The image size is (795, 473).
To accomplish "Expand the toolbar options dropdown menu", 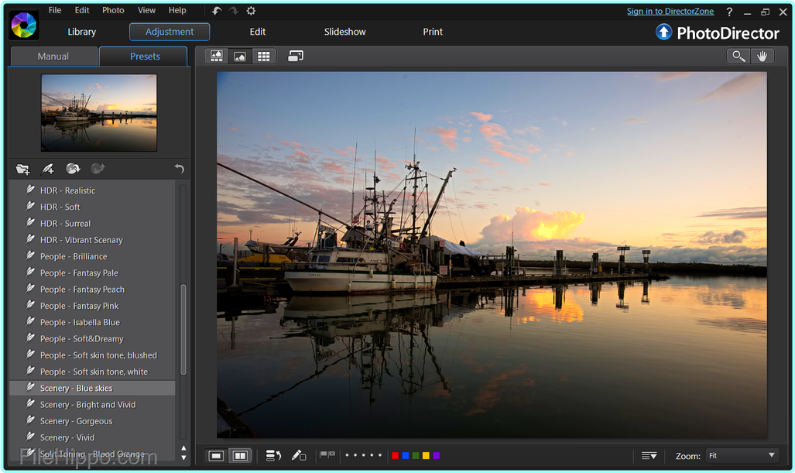I will (x=650, y=455).
